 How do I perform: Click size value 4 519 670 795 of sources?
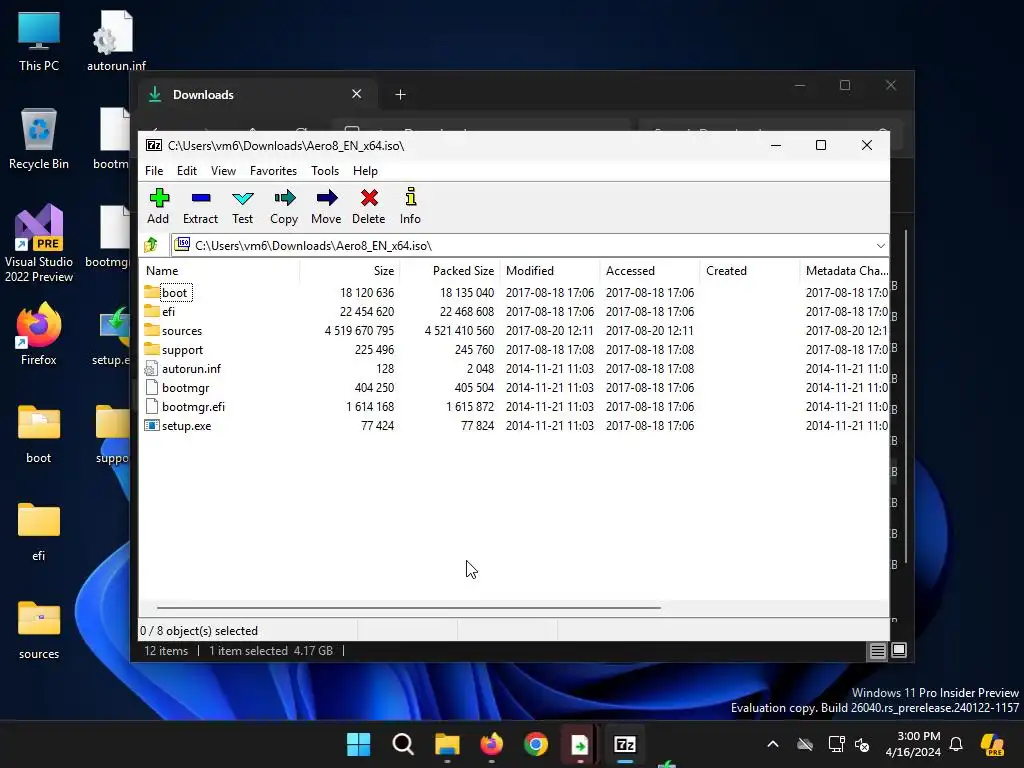(x=359, y=330)
